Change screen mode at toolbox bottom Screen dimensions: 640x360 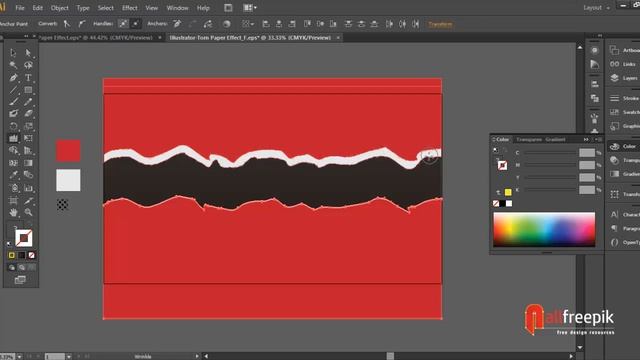(20, 280)
